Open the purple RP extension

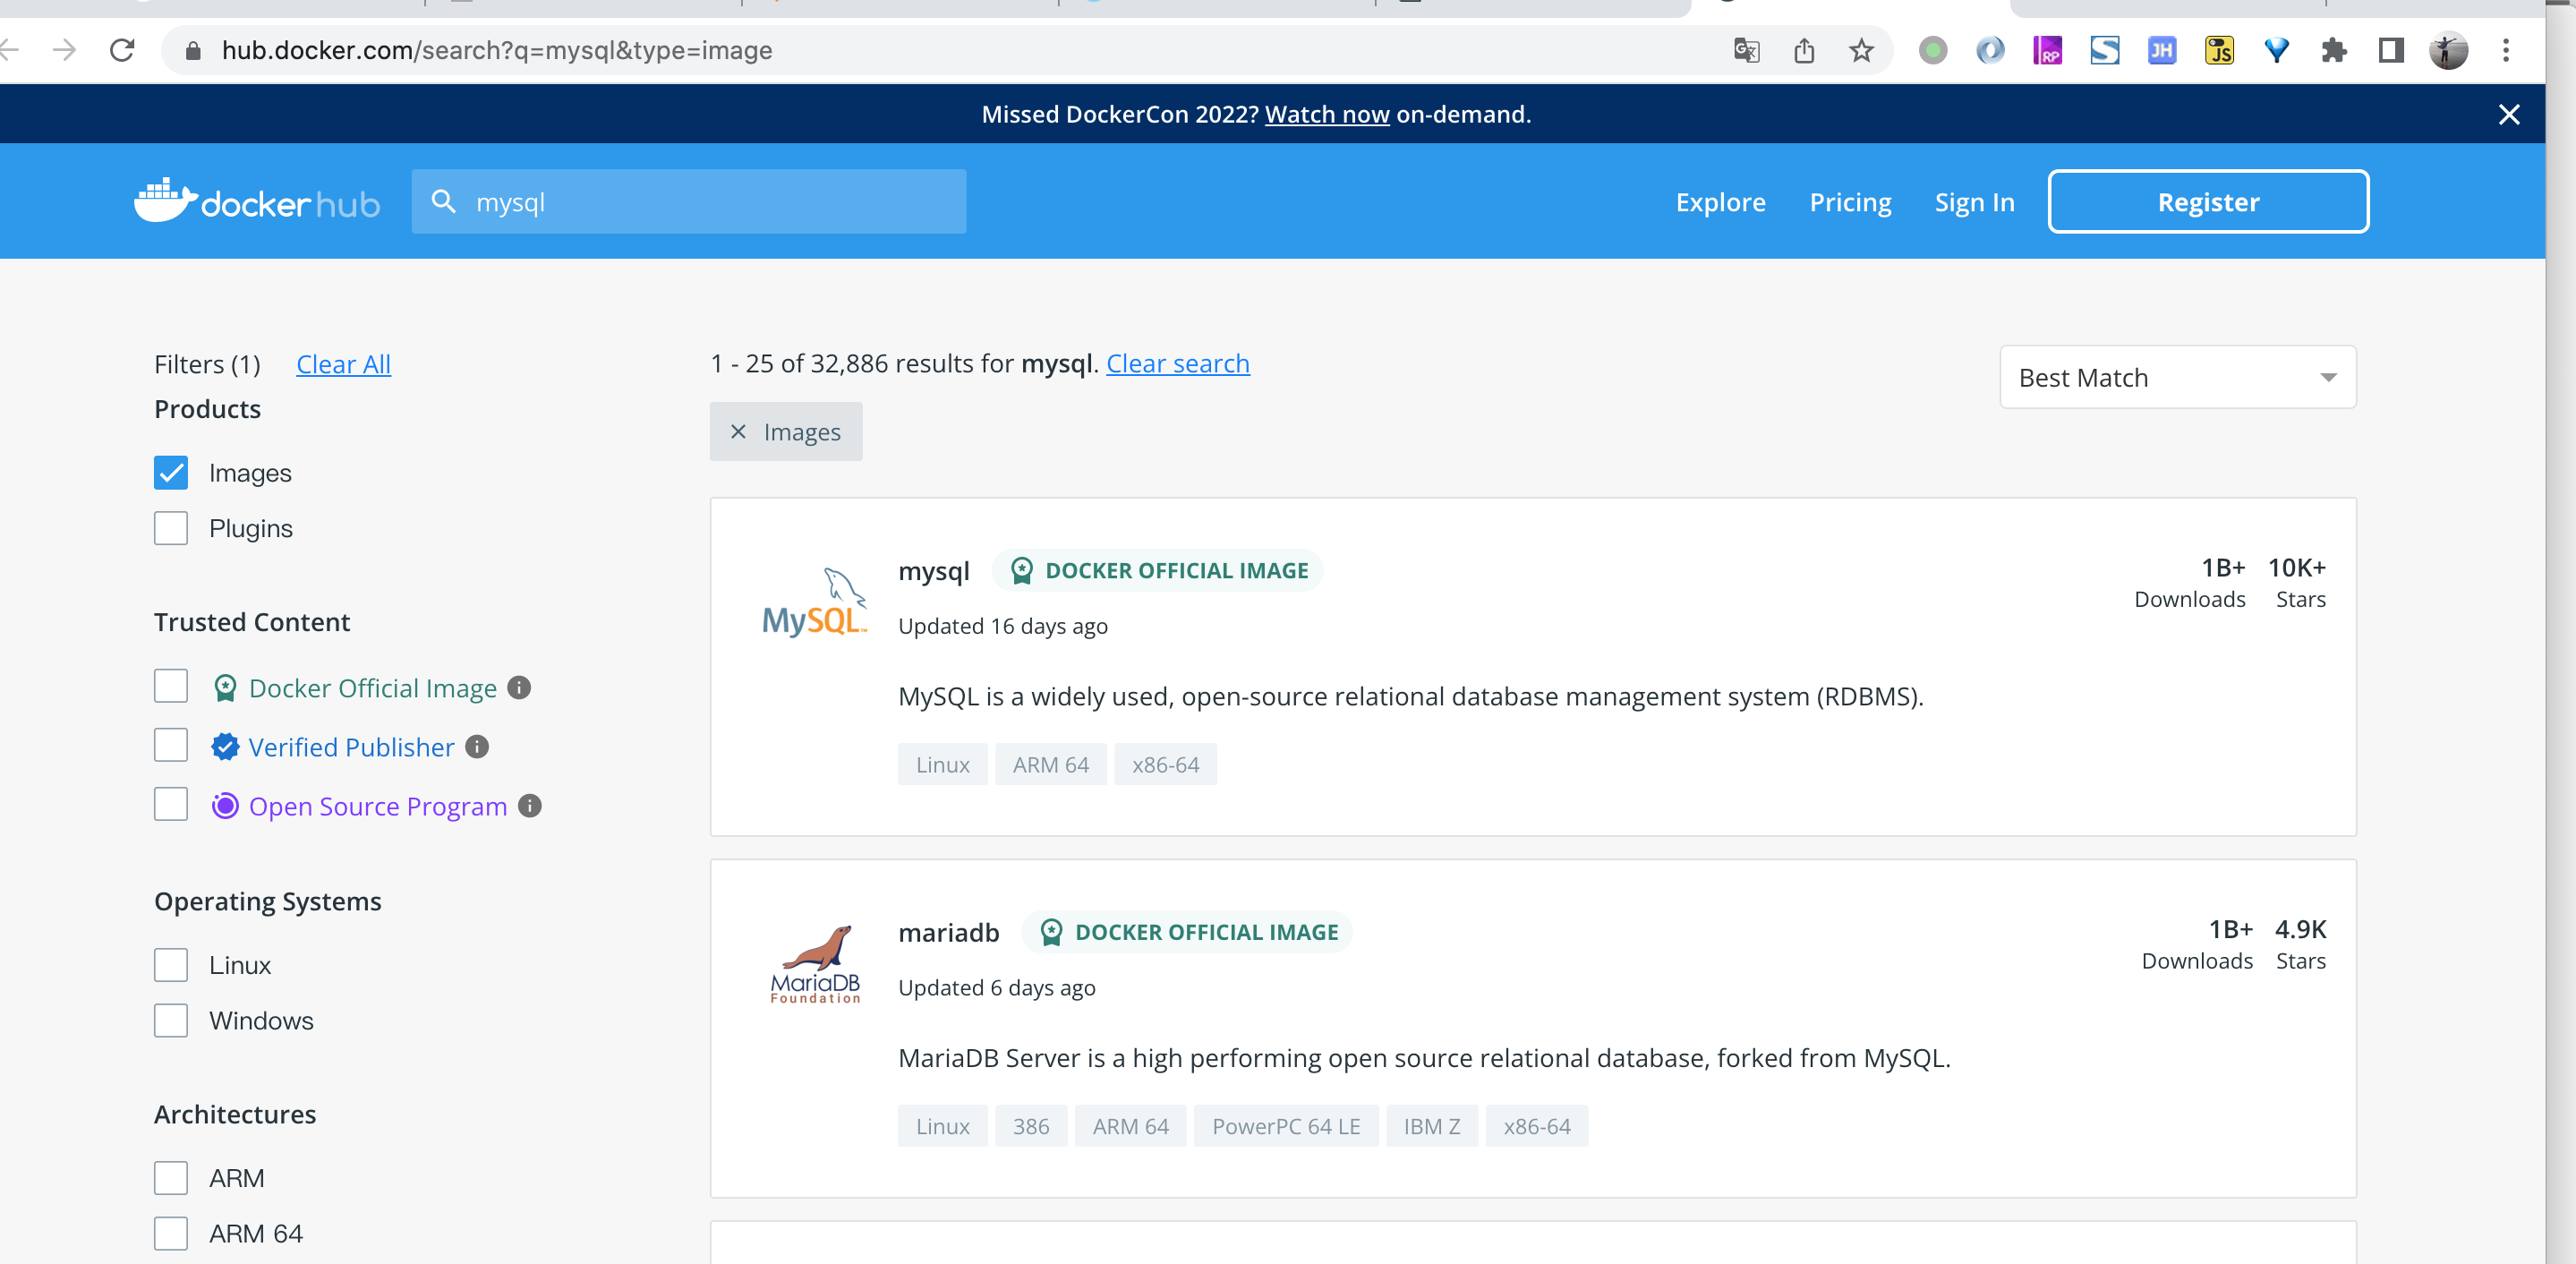pyautogui.click(x=2047, y=50)
